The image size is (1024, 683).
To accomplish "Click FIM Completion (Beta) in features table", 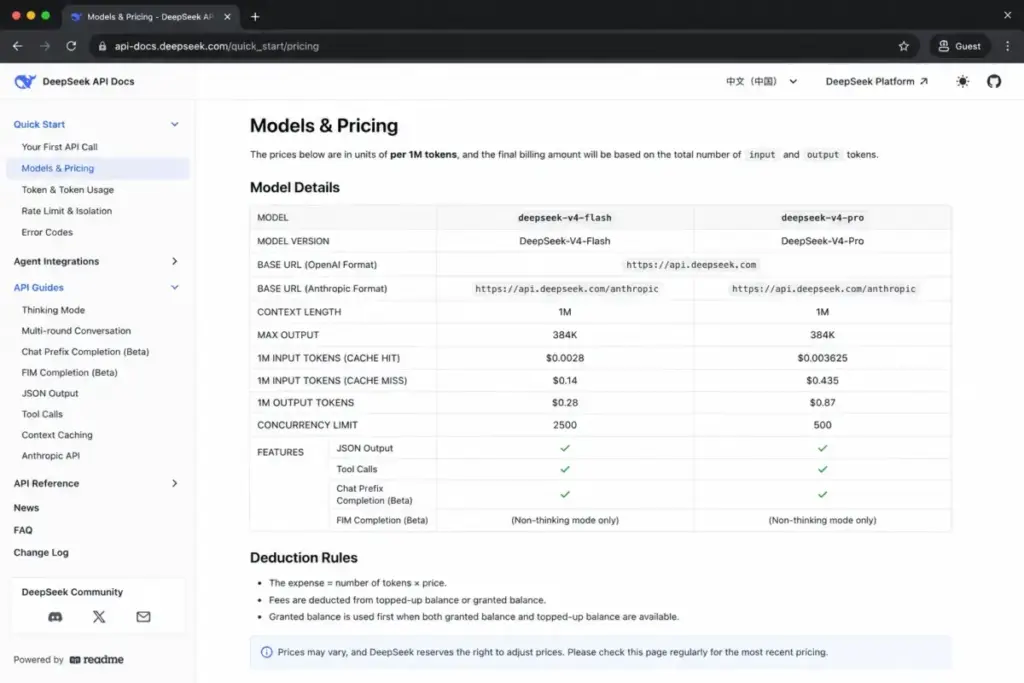I will click(x=382, y=520).
